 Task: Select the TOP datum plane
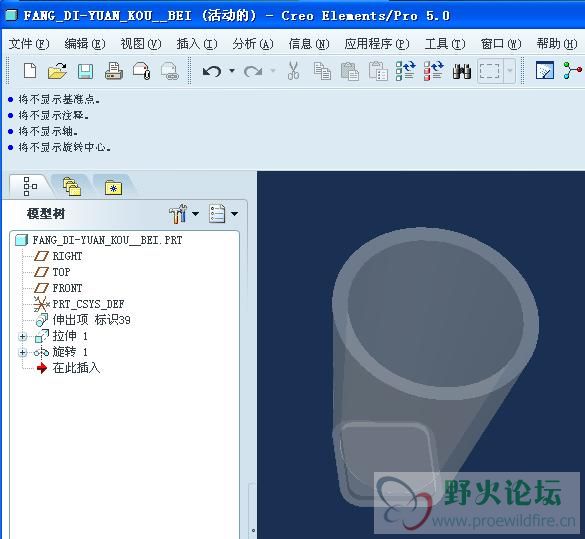[x=61, y=272]
